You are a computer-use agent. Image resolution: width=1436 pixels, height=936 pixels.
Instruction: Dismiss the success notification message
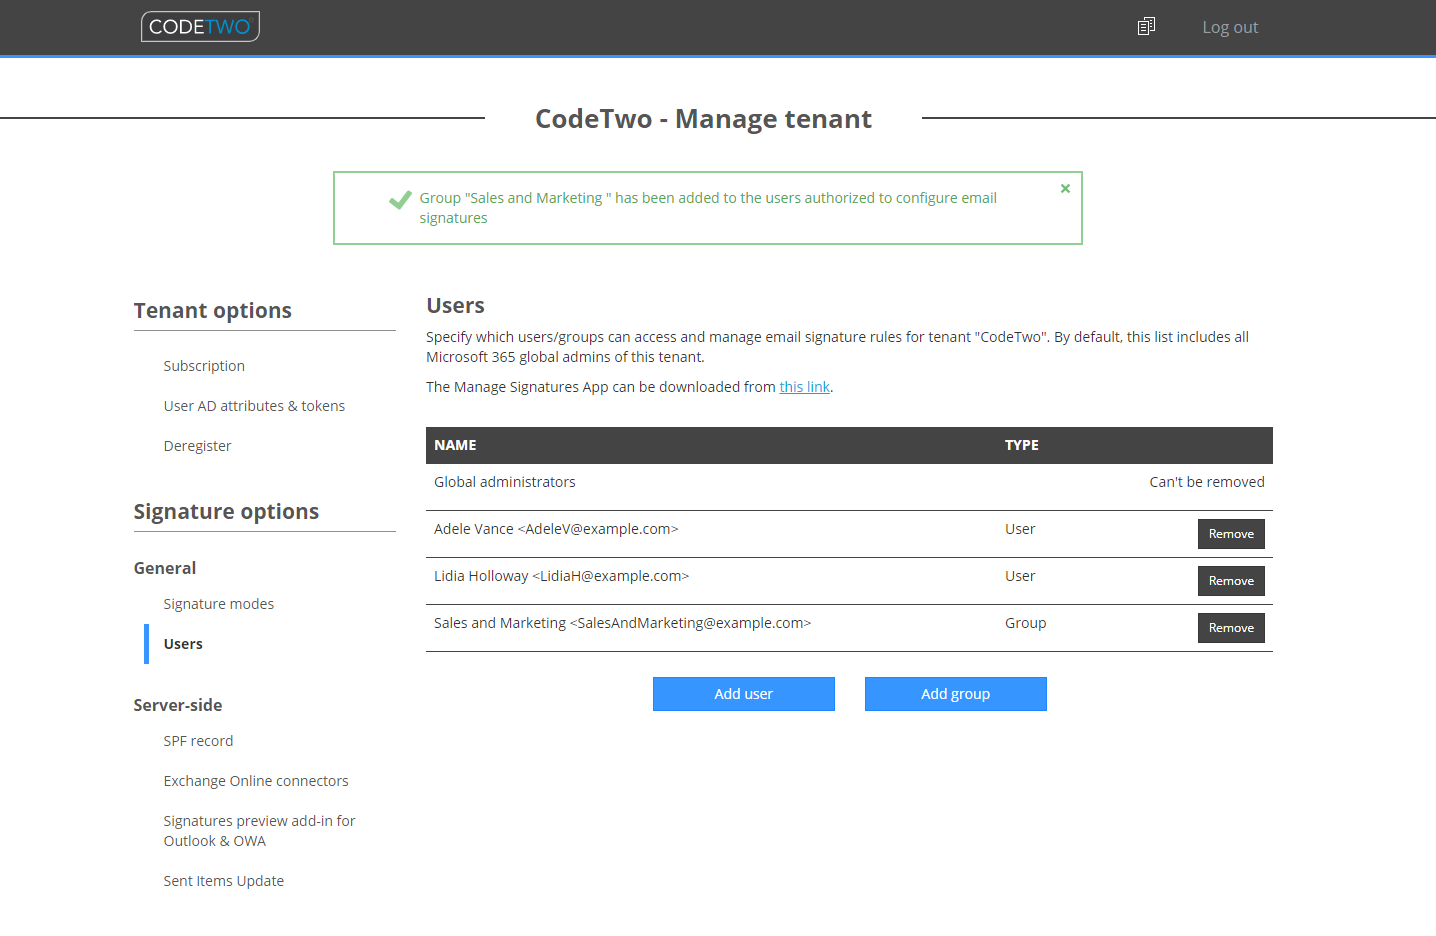(x=1065, y=188)
